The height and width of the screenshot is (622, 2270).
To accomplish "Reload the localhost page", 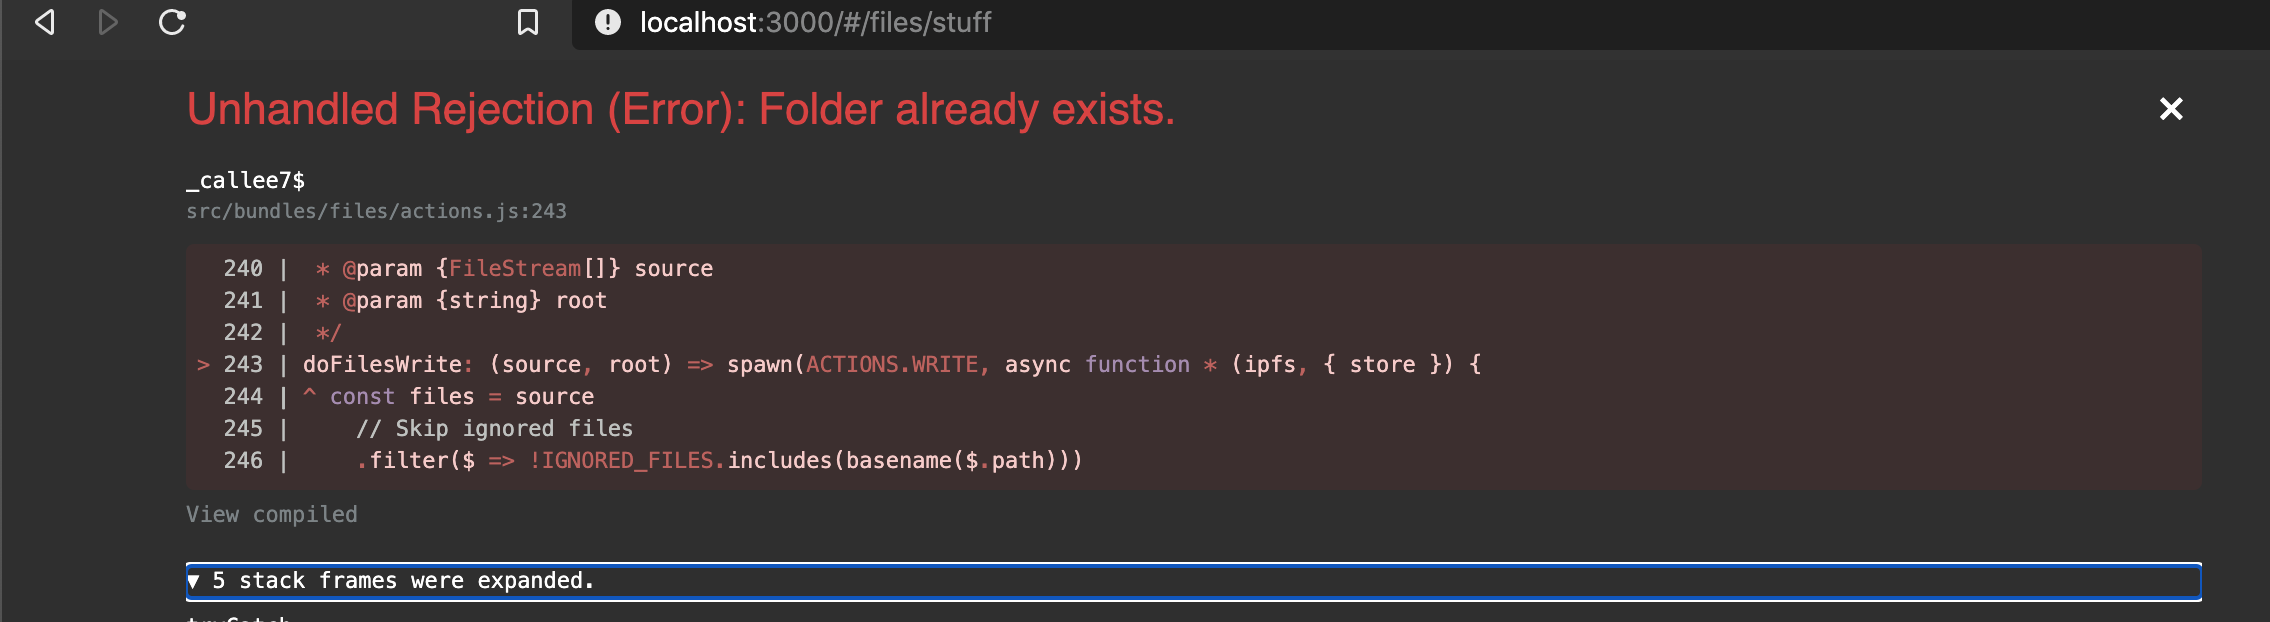I will pyautogui.click(x=170, y=22).
